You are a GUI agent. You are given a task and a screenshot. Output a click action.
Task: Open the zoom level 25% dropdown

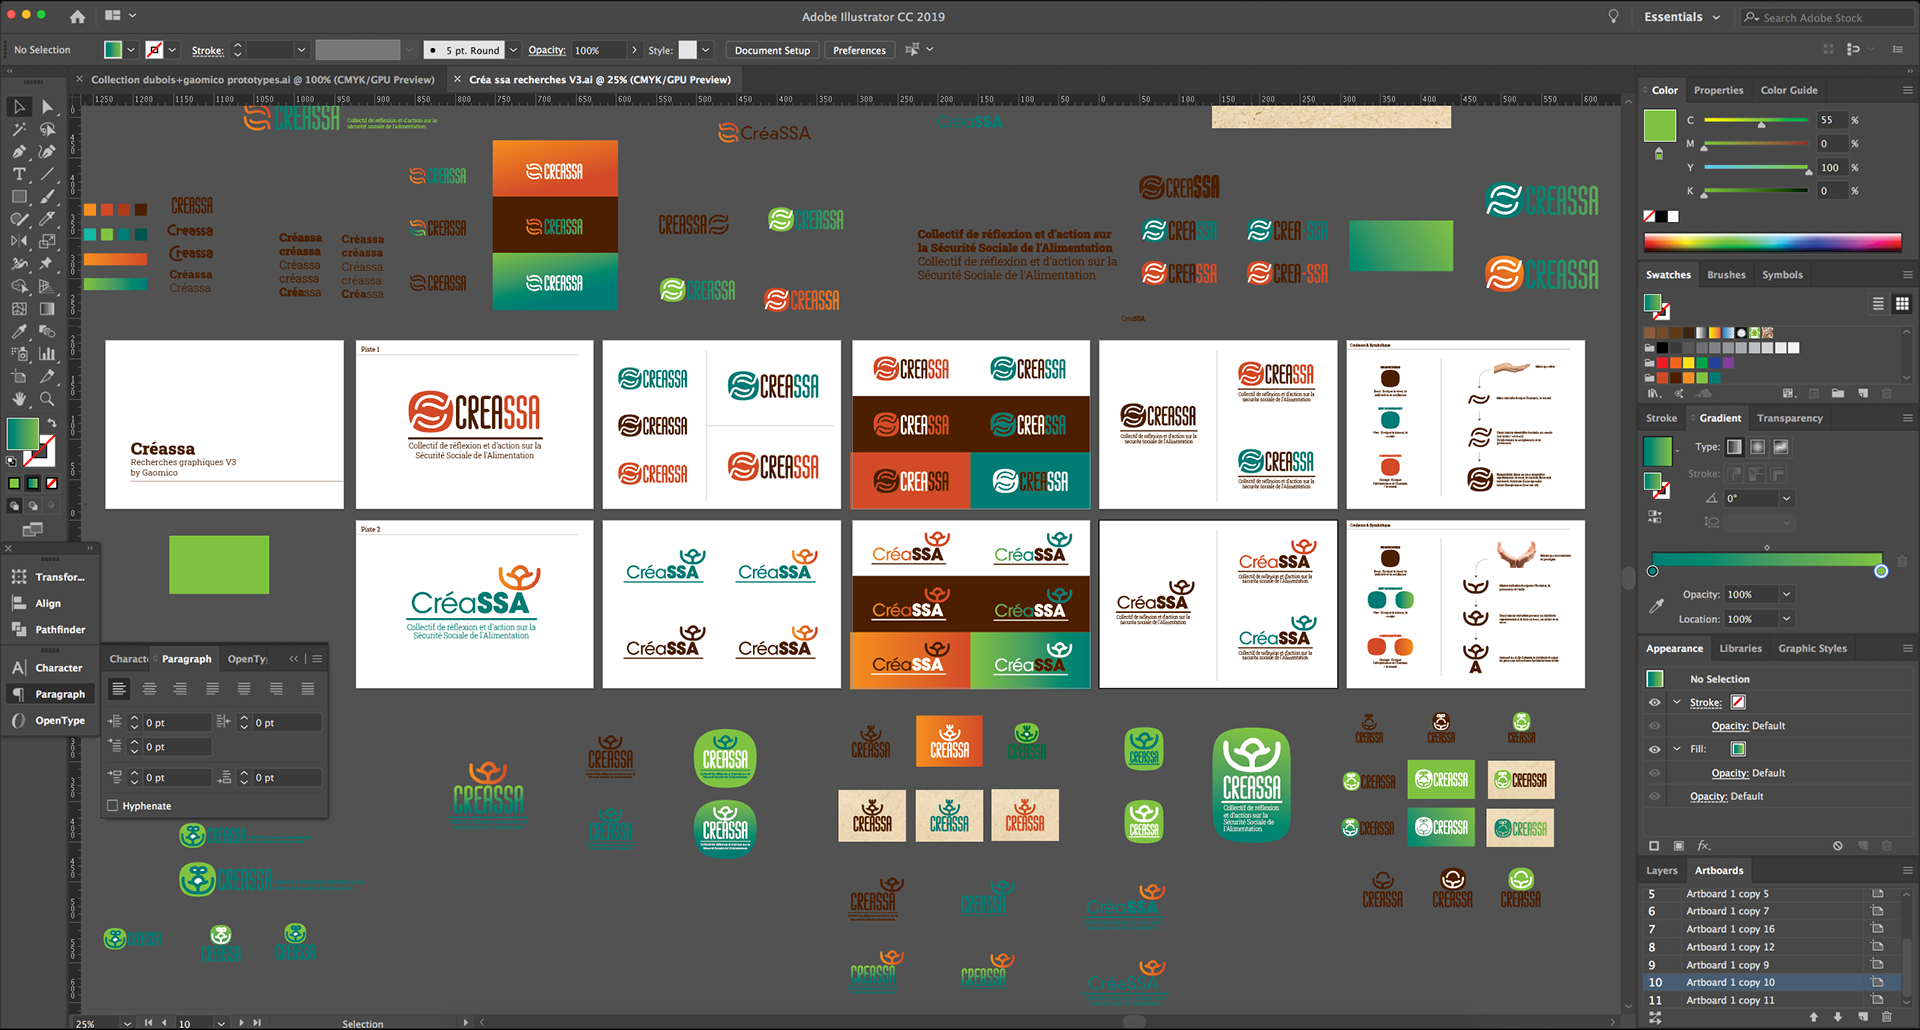coord(127,1023)
